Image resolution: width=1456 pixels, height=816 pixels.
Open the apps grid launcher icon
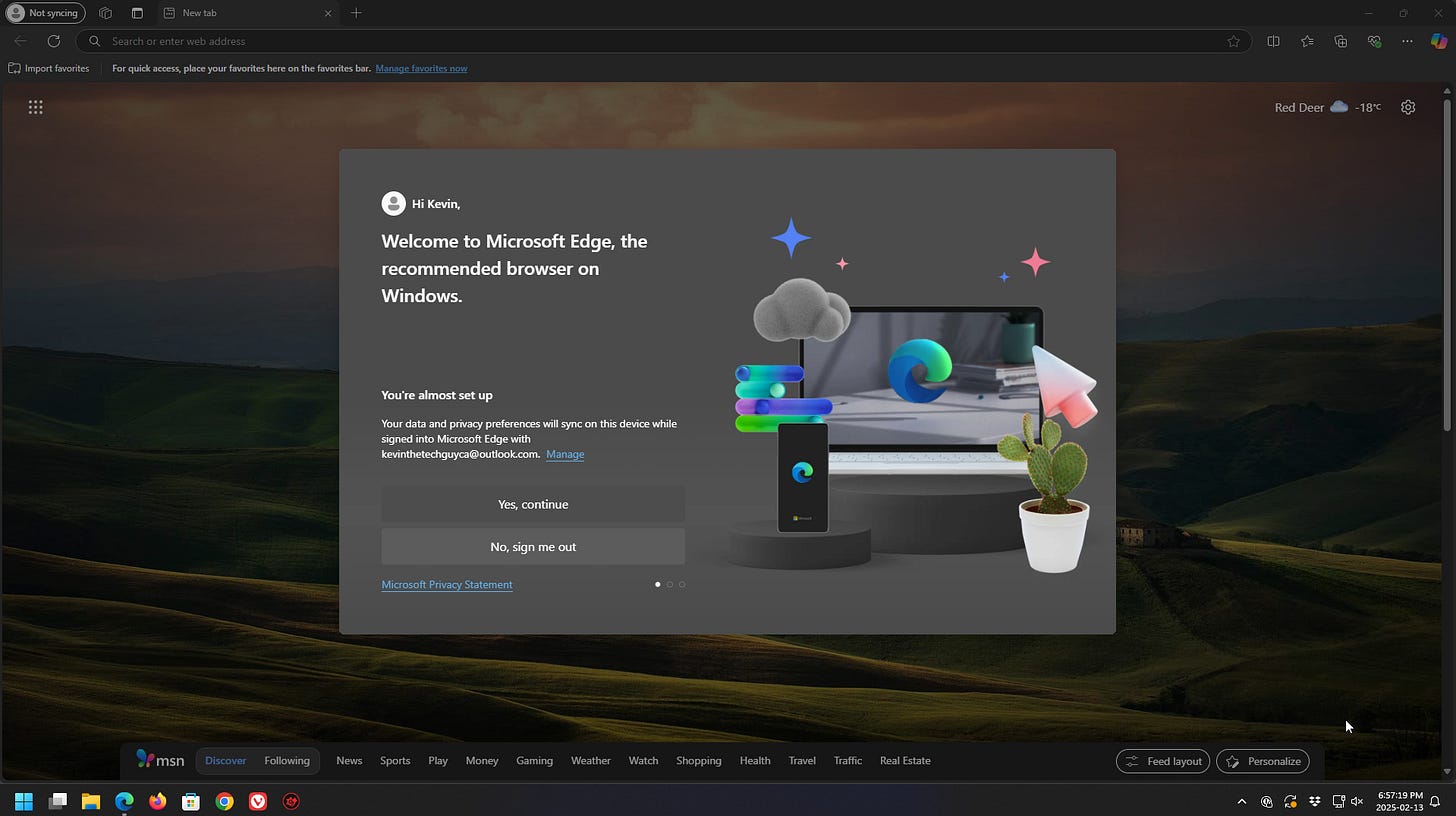[36, 107]
